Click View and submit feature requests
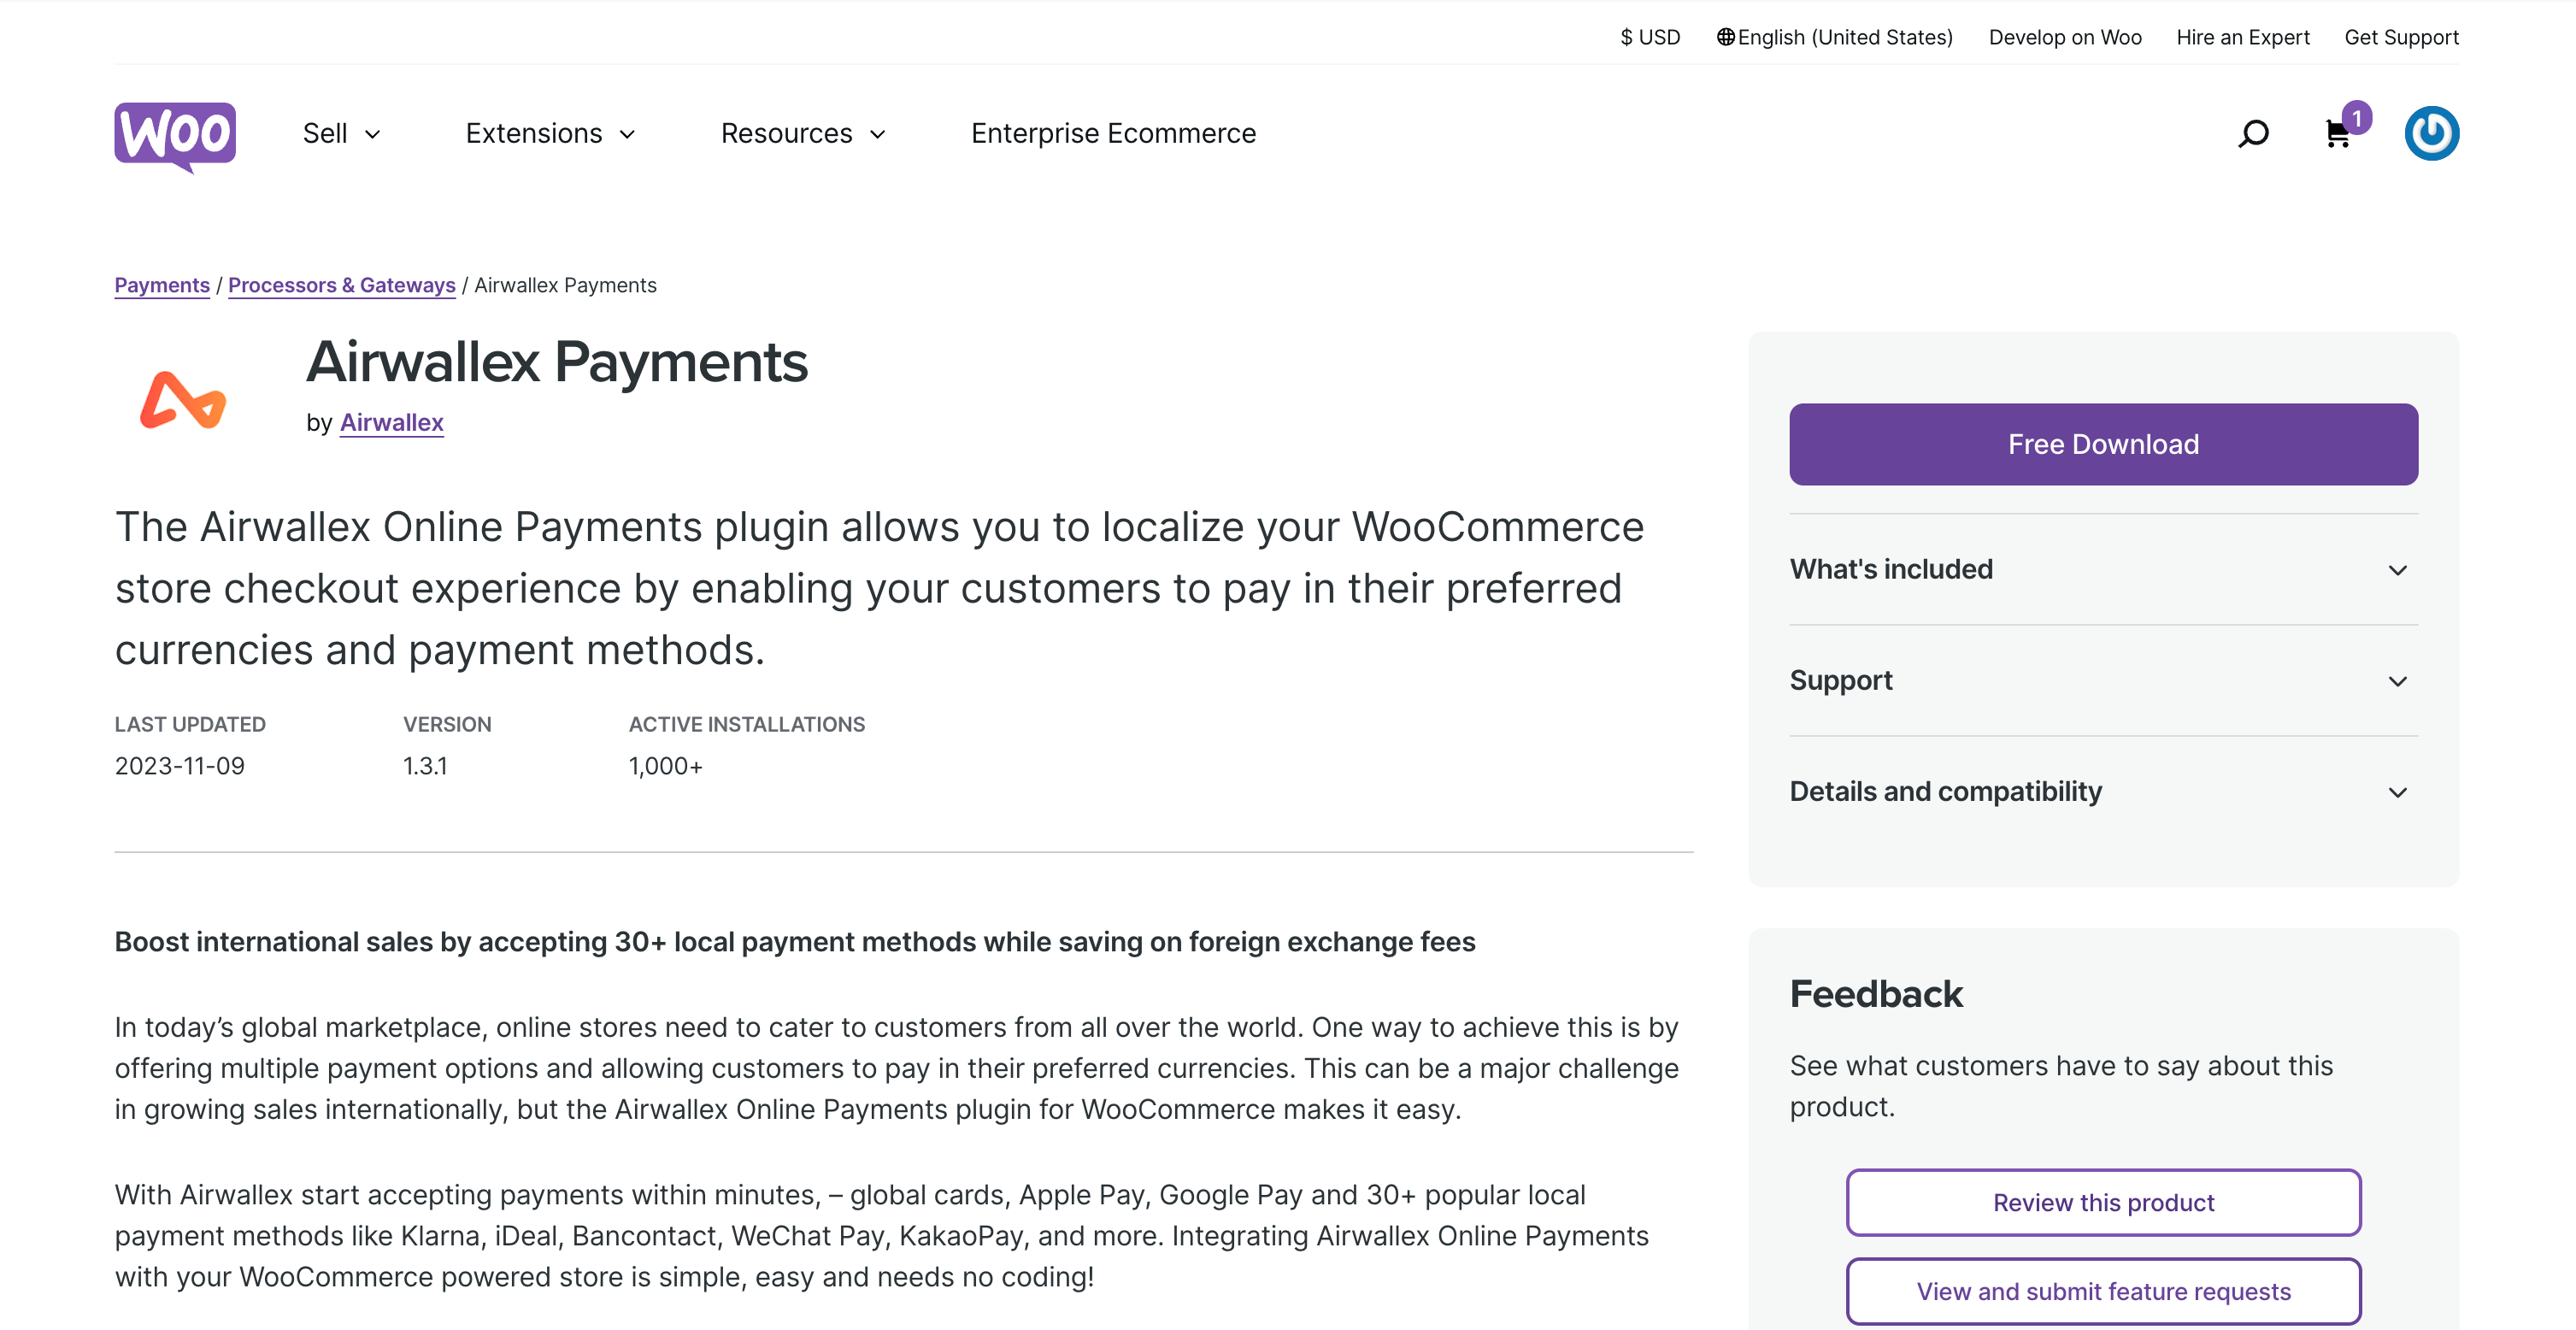Image resolution: width=2576 pixels, height=1330 pixels. click(2103, 1291)
